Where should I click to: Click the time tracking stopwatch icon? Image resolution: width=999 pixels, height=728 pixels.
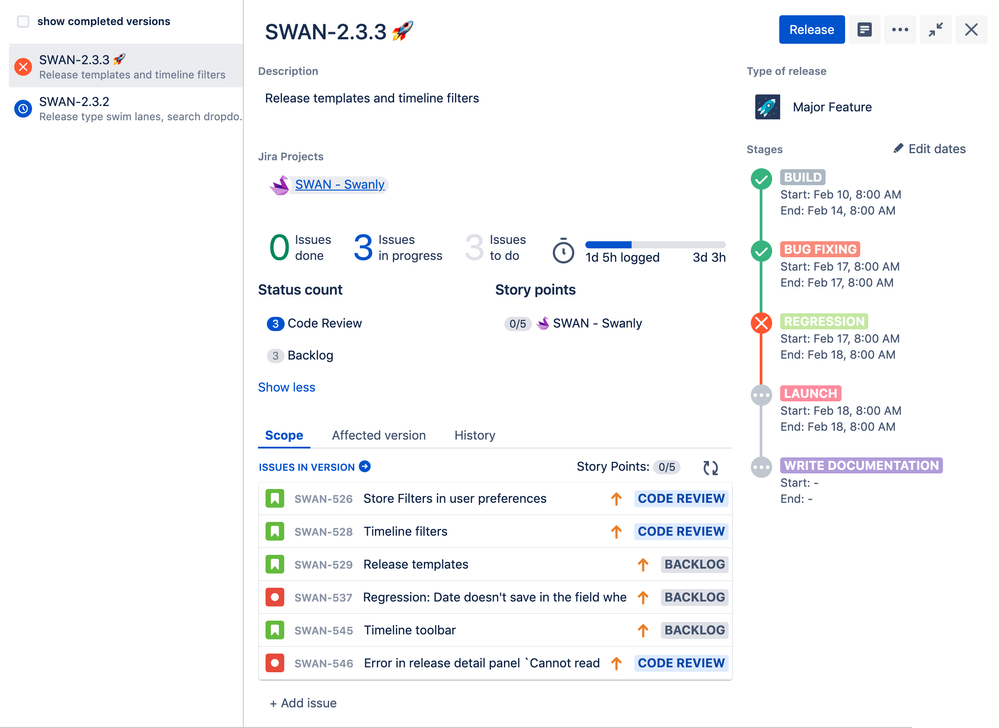tap(563, 250)
